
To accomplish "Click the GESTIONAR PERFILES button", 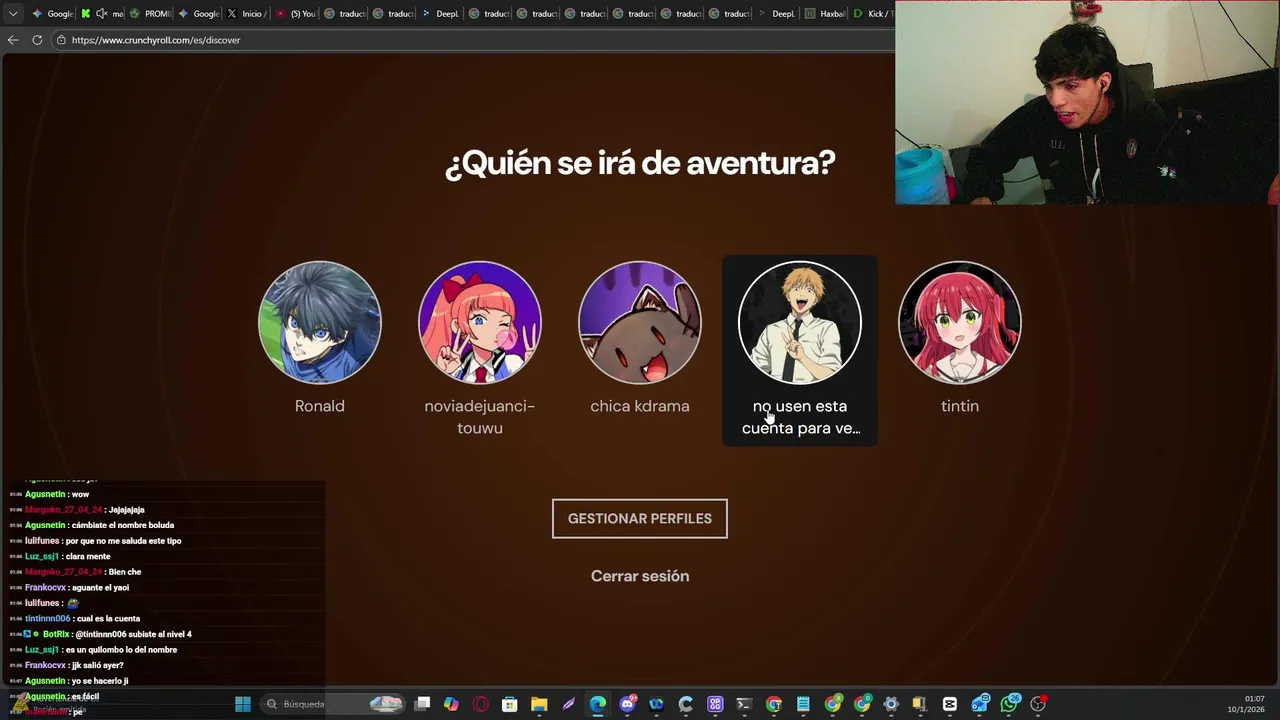I will 640,518.
